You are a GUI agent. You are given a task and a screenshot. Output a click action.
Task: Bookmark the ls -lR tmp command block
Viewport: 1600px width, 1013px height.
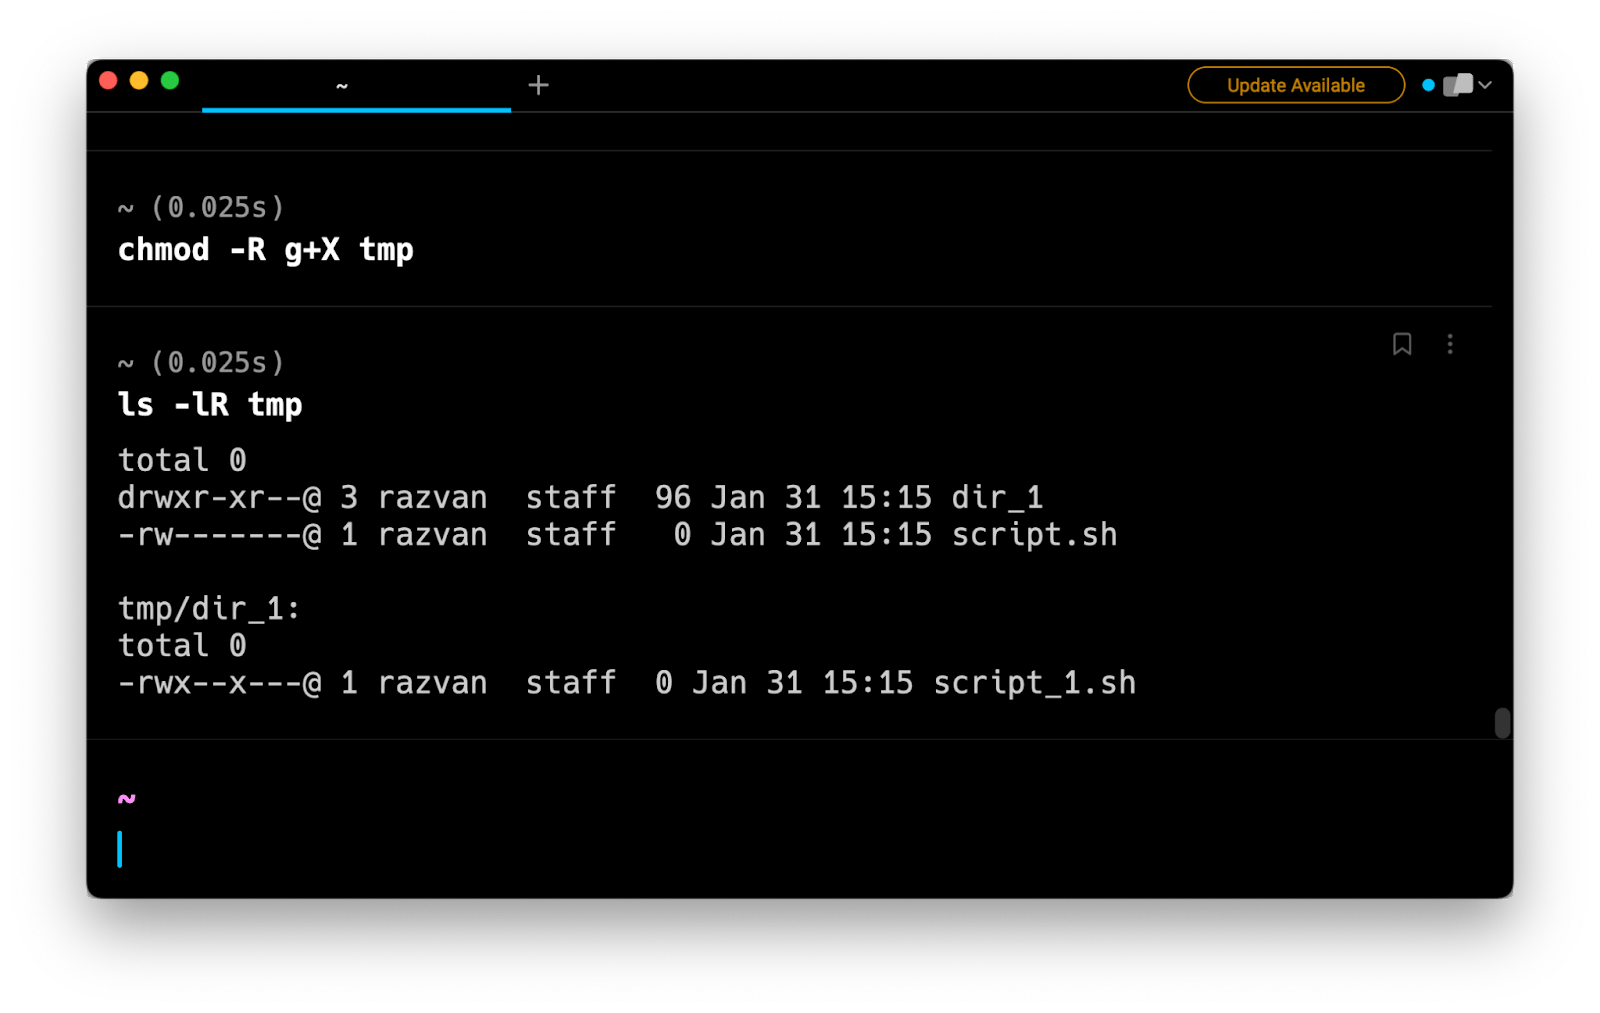[1402, 344]
